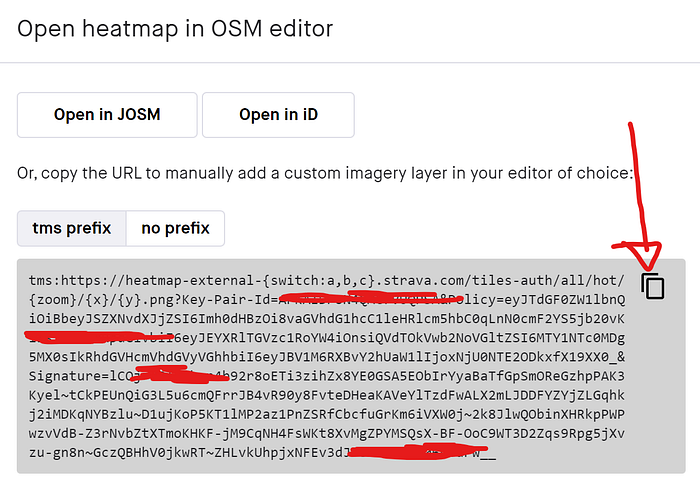Click the URL line starting with iOiBbeyJSZXNvdXJjZSI6
The image size is (700, 491).
click(x=327, y=319)
